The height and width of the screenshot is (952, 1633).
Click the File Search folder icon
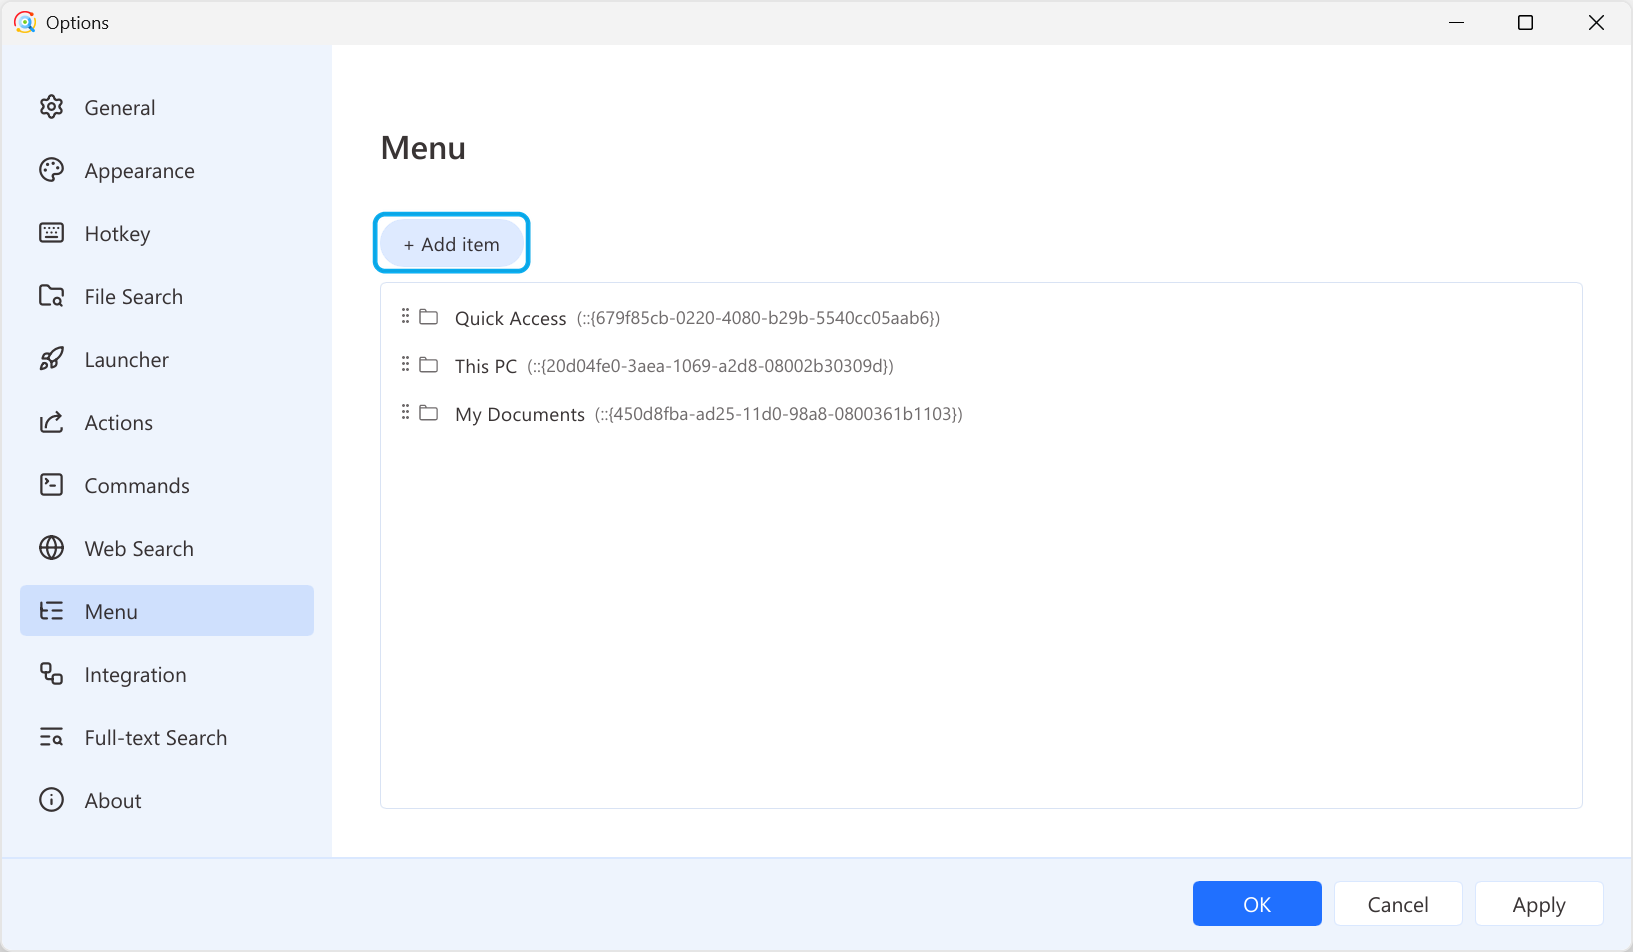51,296
